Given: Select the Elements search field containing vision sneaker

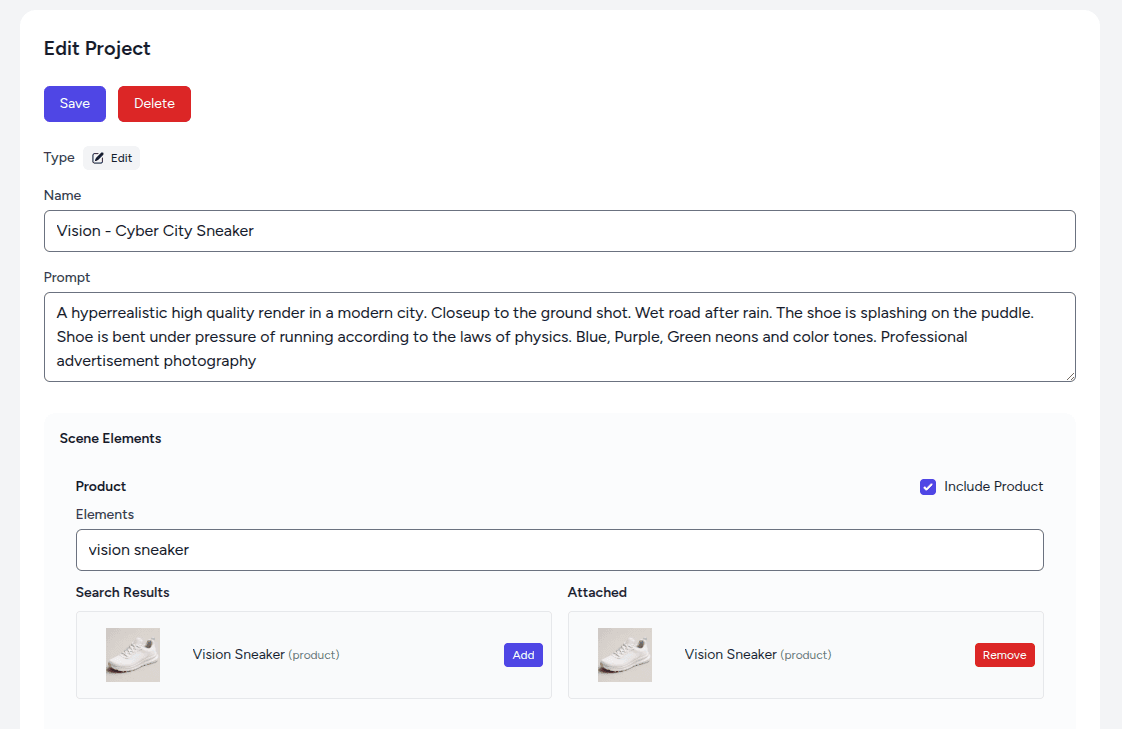Looking at the screenshot, I should [x=560, y=550].
